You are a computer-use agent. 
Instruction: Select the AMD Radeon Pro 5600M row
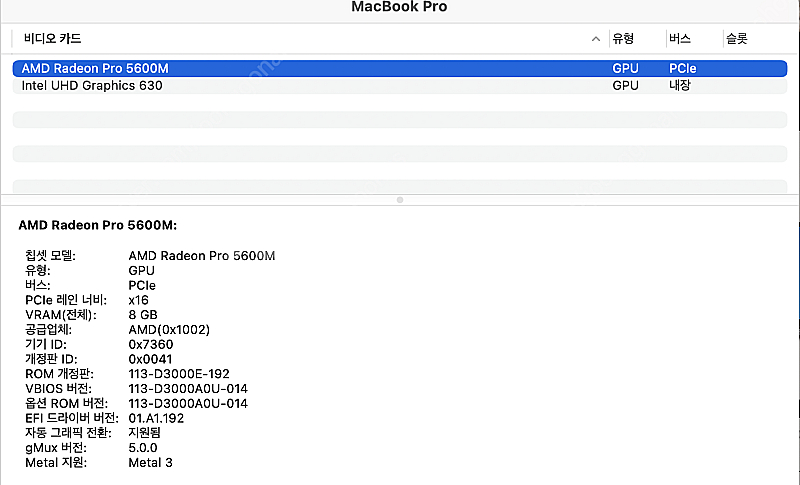coord(399,68)
